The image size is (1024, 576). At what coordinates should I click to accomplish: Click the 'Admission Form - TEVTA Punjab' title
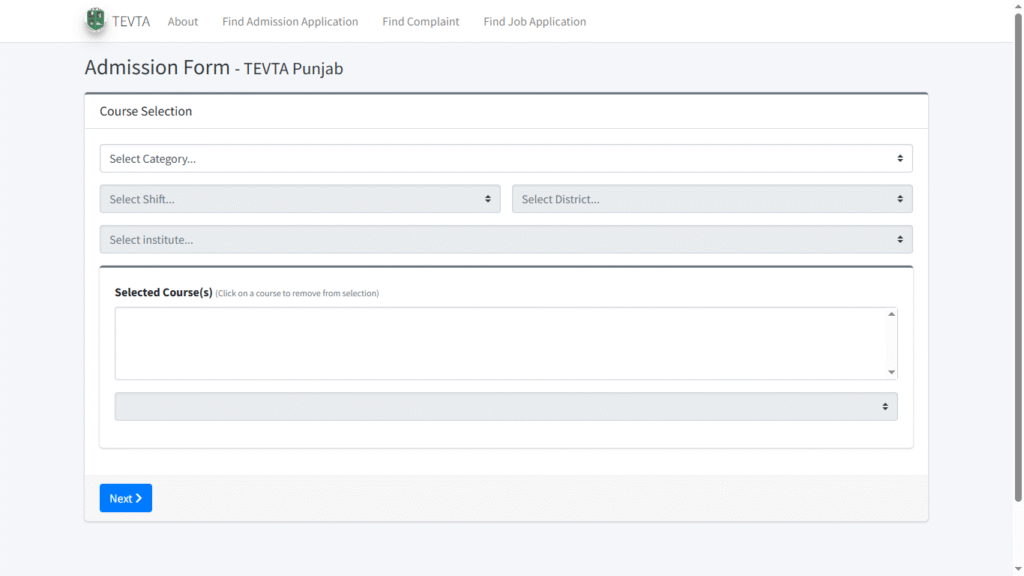(214, 67)
